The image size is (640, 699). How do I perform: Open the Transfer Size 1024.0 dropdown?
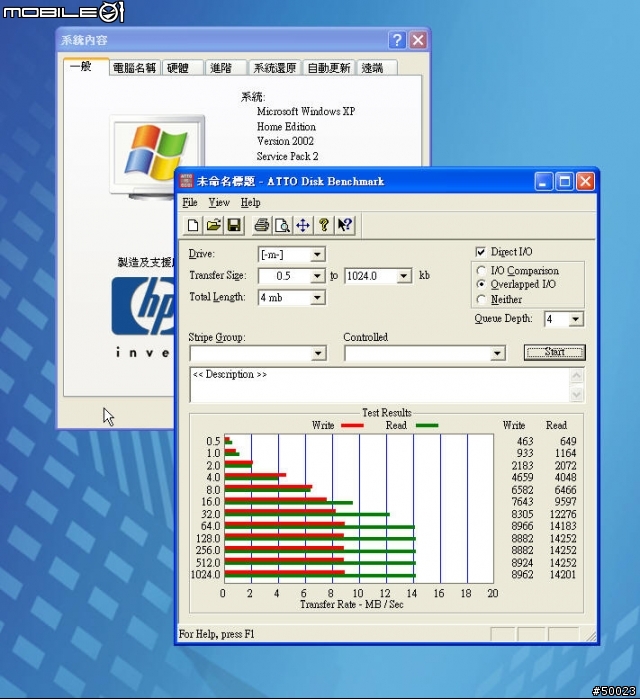tap(403, 276)
